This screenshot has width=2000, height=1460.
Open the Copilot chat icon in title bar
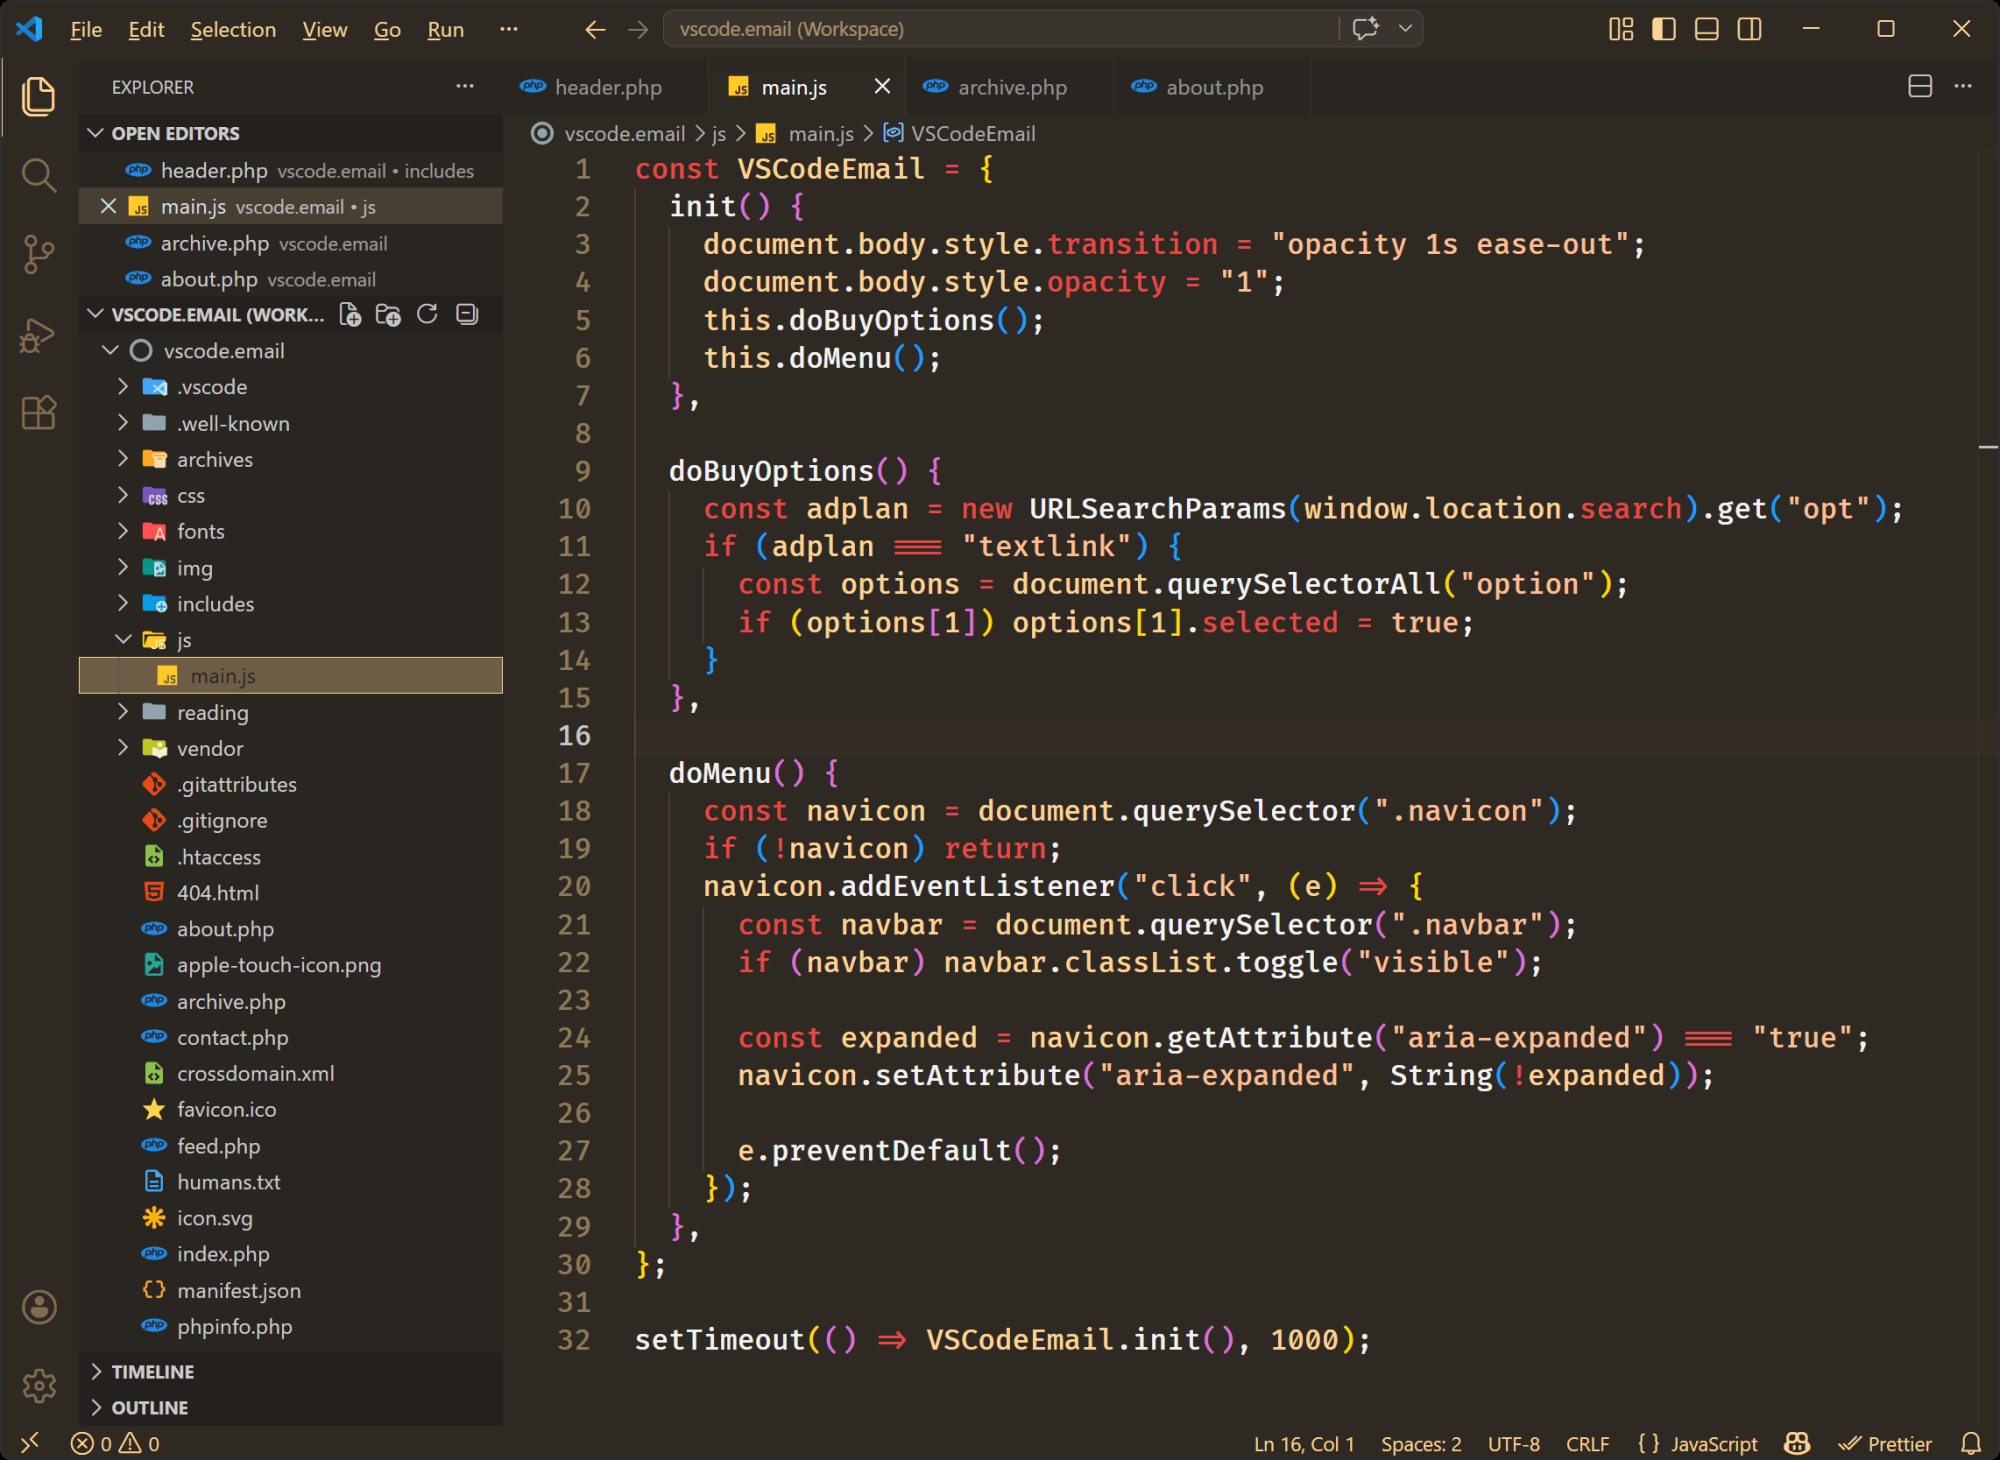(x=1365, y=28)
